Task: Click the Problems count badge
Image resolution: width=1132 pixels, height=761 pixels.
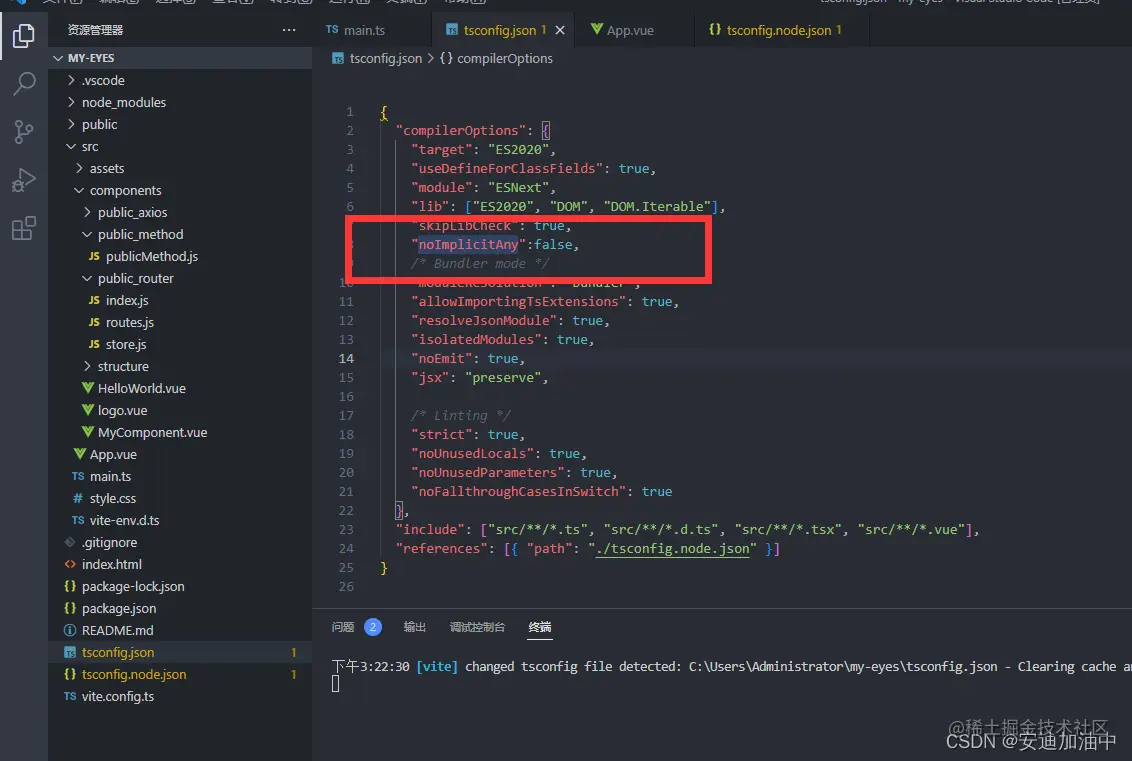Action: (371, 627)
